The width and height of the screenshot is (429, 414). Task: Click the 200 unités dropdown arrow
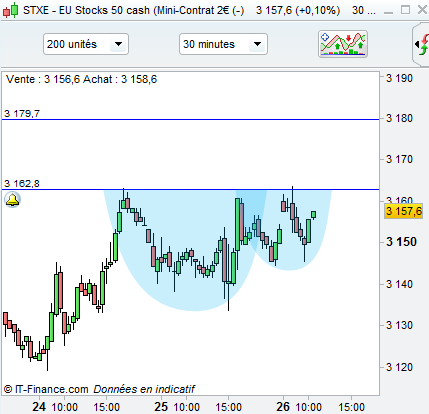[118, 44]
